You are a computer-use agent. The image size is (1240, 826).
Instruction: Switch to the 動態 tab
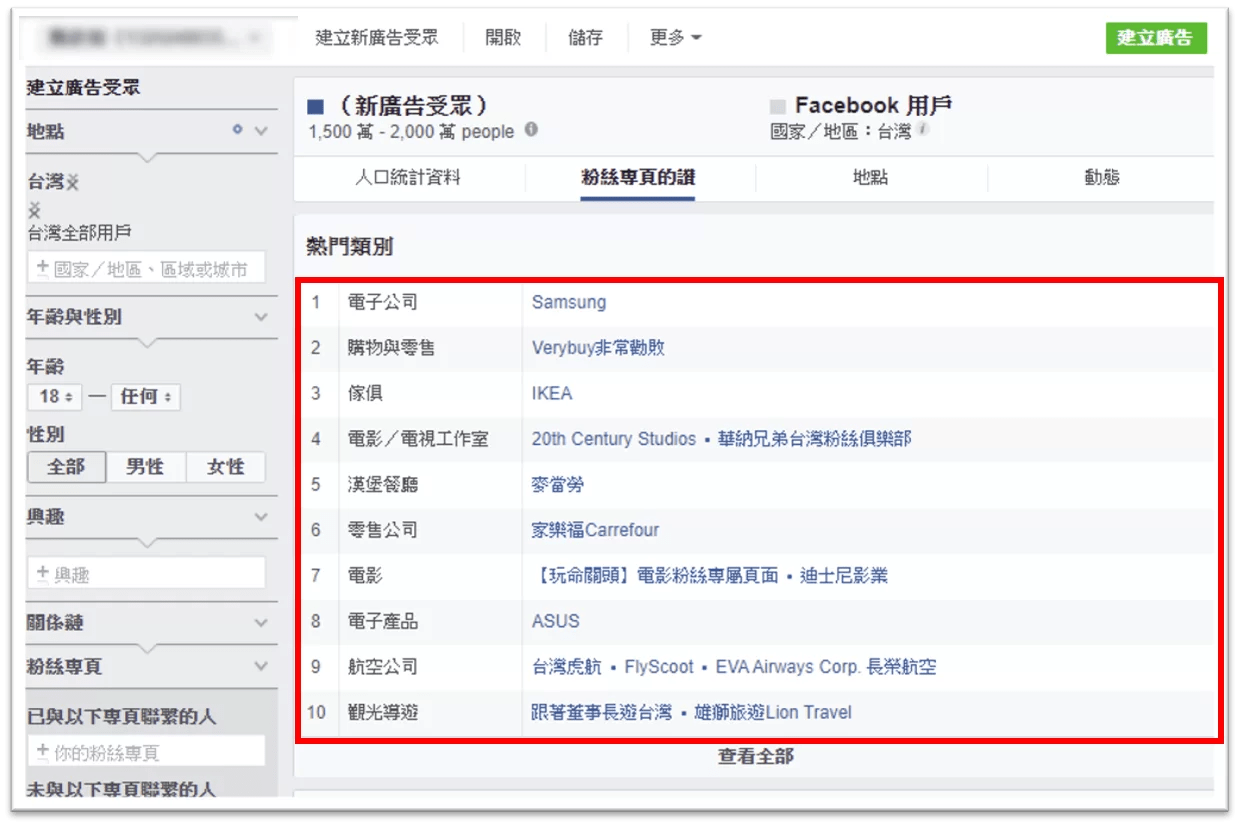point(1101,178)
